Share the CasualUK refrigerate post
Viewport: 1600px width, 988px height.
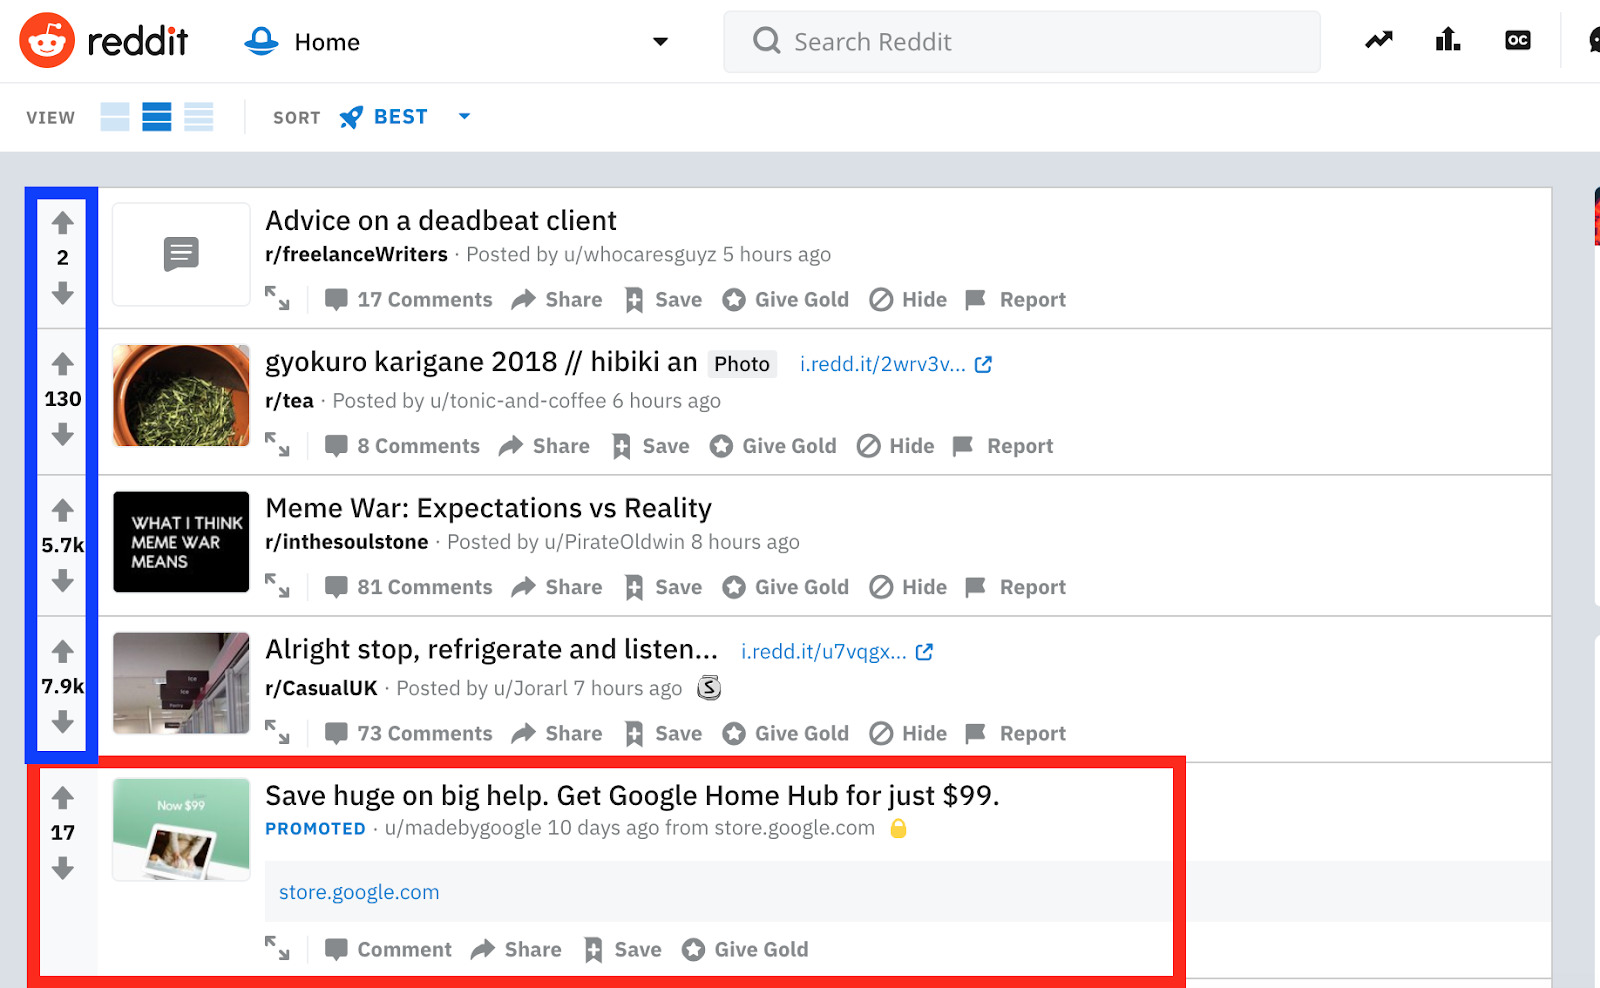coord(557,733)
